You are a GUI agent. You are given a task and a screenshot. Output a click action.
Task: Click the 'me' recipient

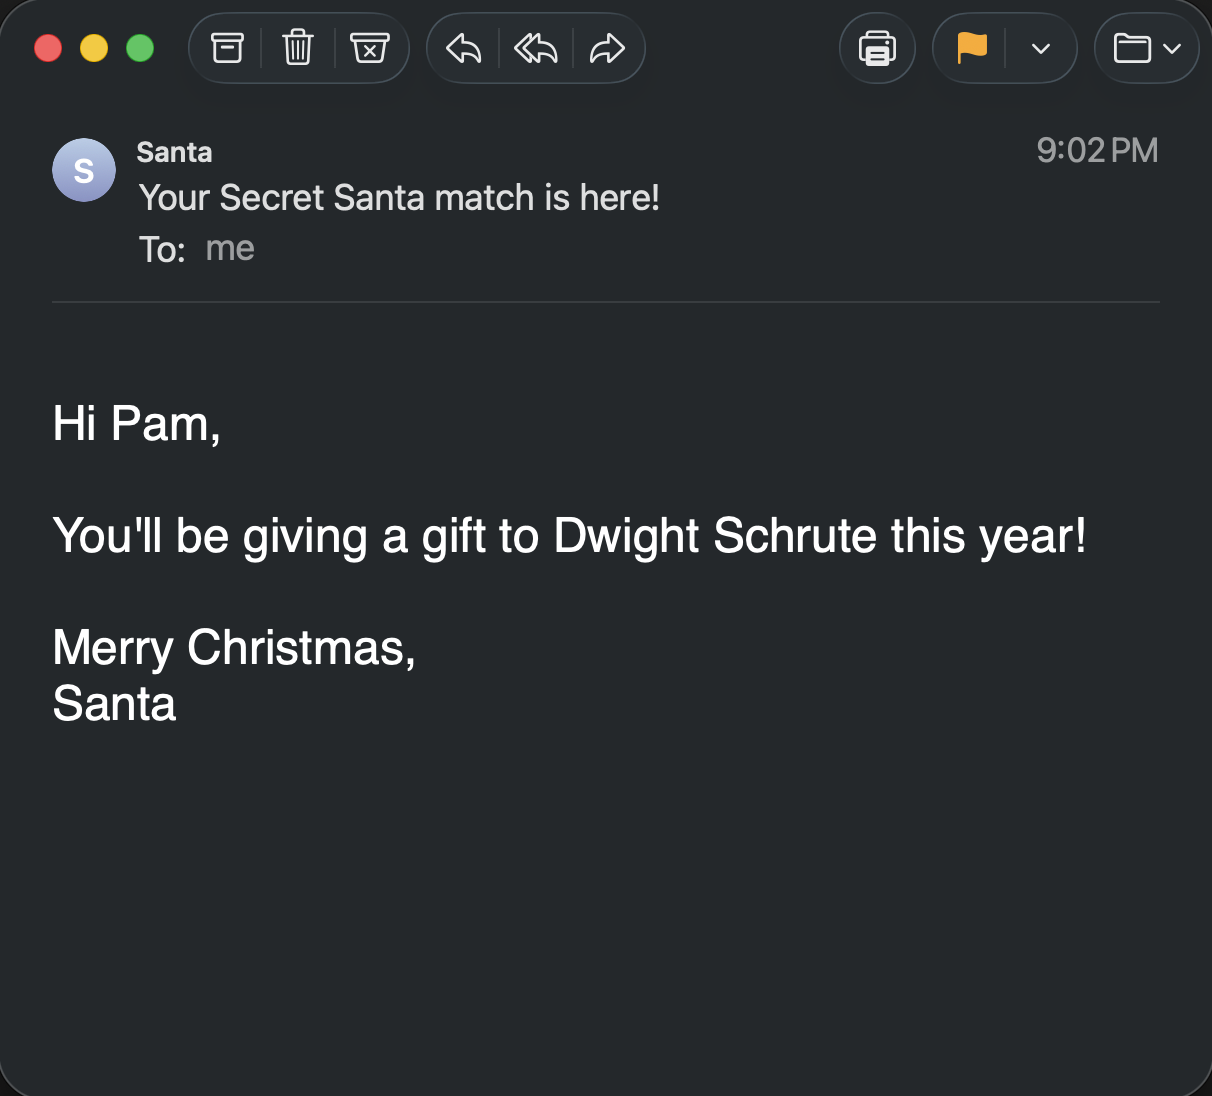pyautogui.click(x=229, y=248)
